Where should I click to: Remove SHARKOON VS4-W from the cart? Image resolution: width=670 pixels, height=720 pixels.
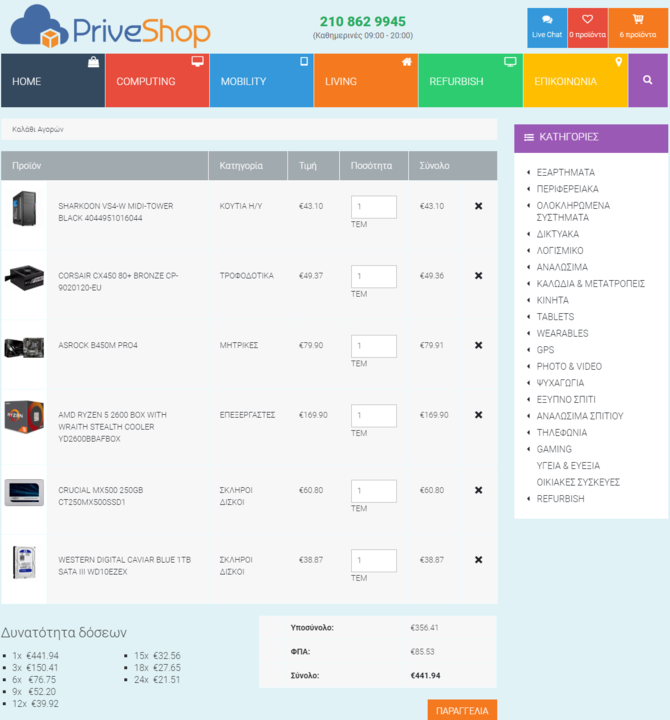479,206
